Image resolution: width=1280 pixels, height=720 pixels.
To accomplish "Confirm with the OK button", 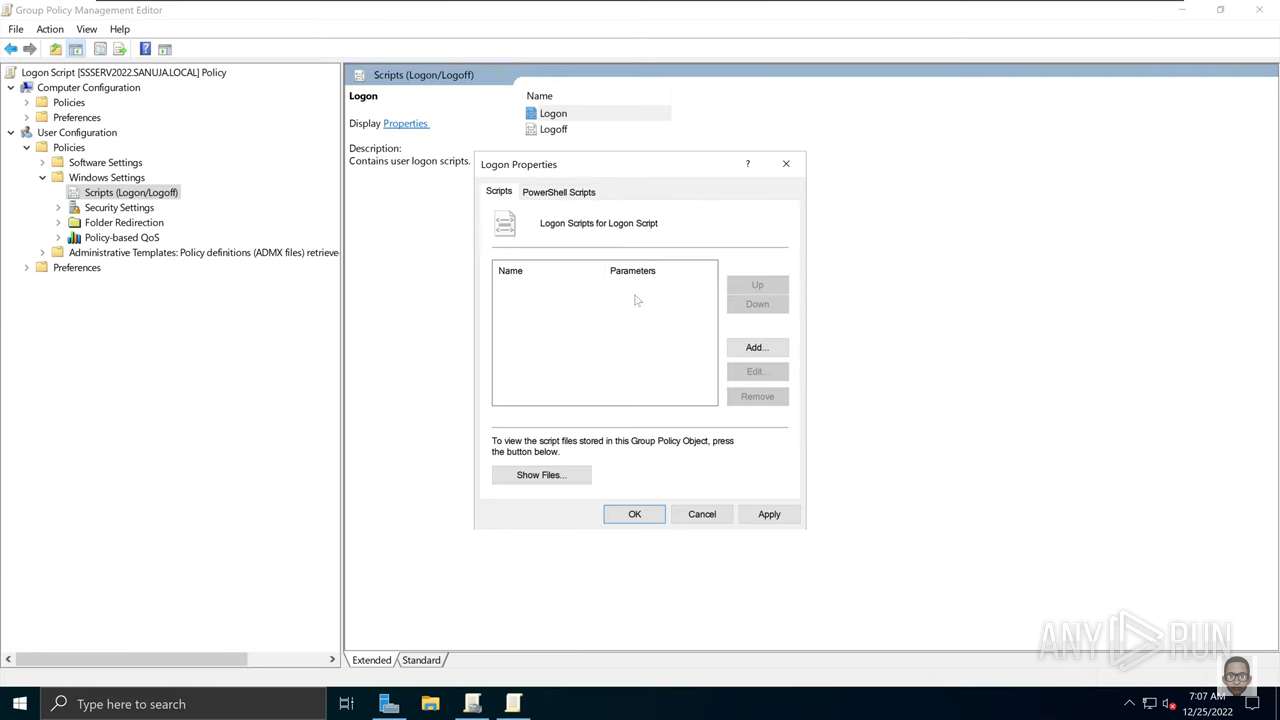I will point(634,514).
